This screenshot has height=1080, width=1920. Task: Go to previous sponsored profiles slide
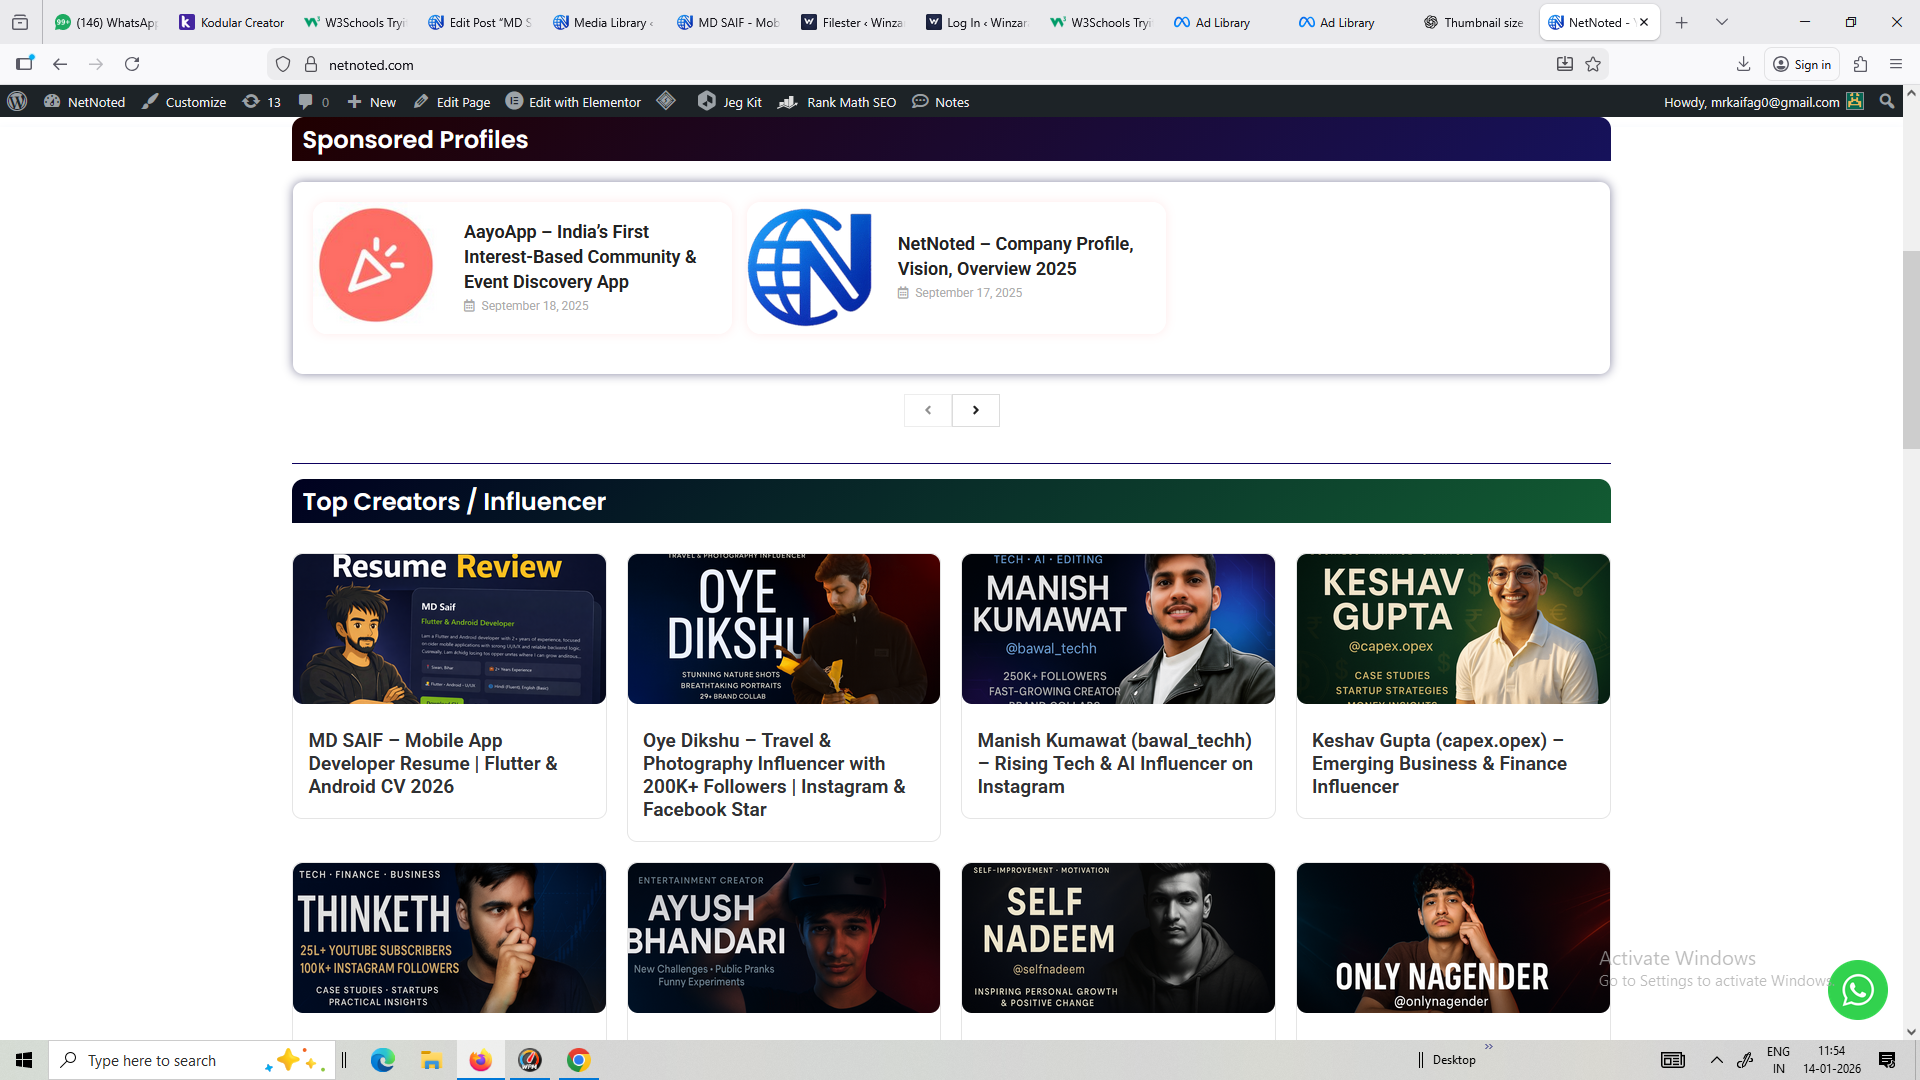click(928, 410)
